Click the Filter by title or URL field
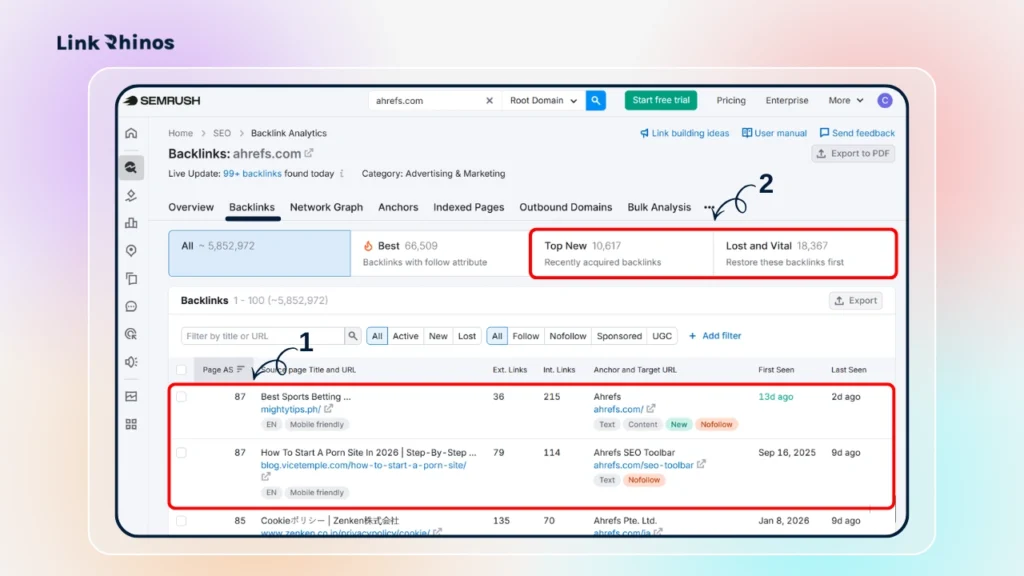Viewport: 1024px width, 576px height. pos(263,336)
